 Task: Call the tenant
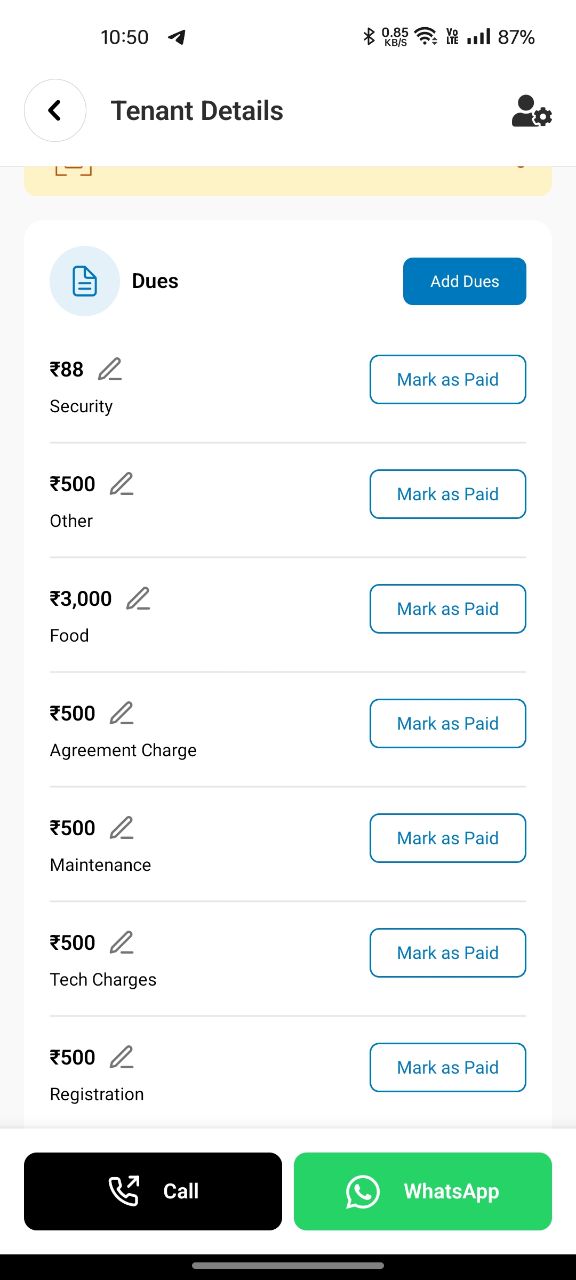click(153, 1191)
